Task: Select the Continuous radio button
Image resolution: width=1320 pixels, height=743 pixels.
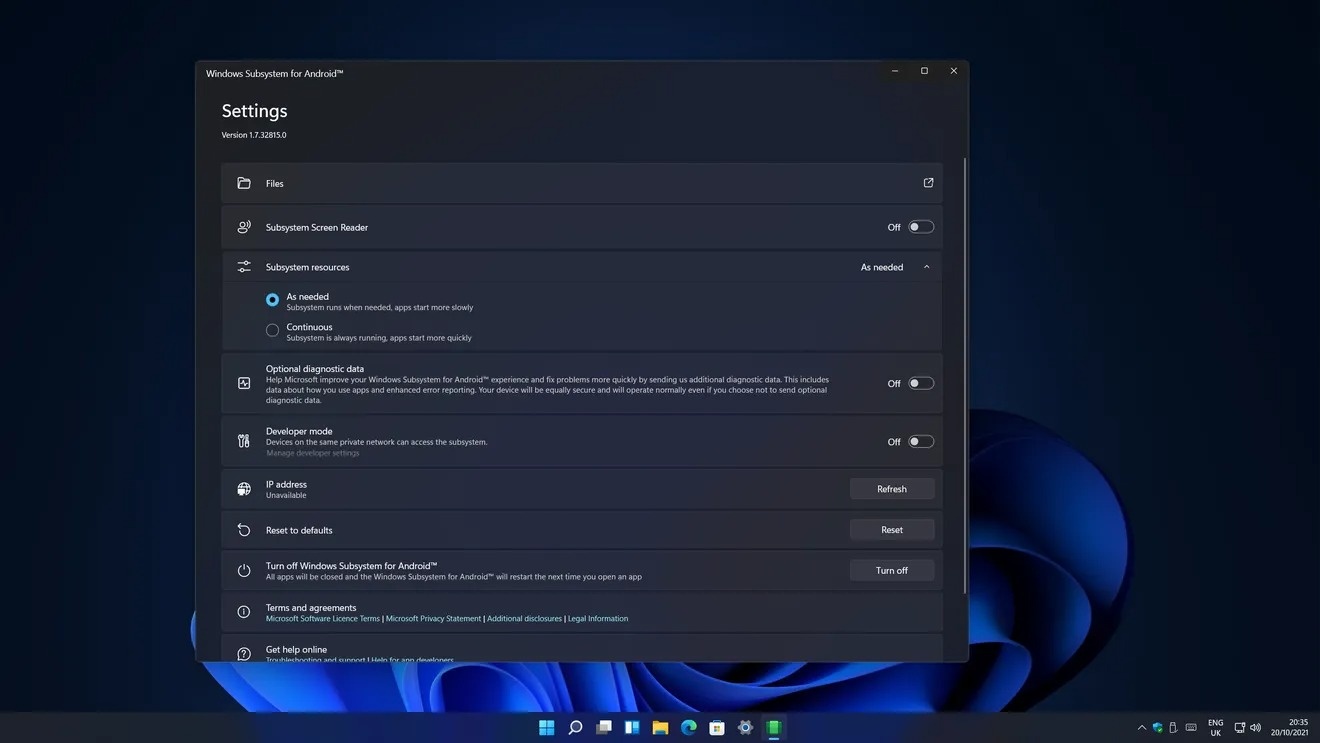Action: pos(272,329)
